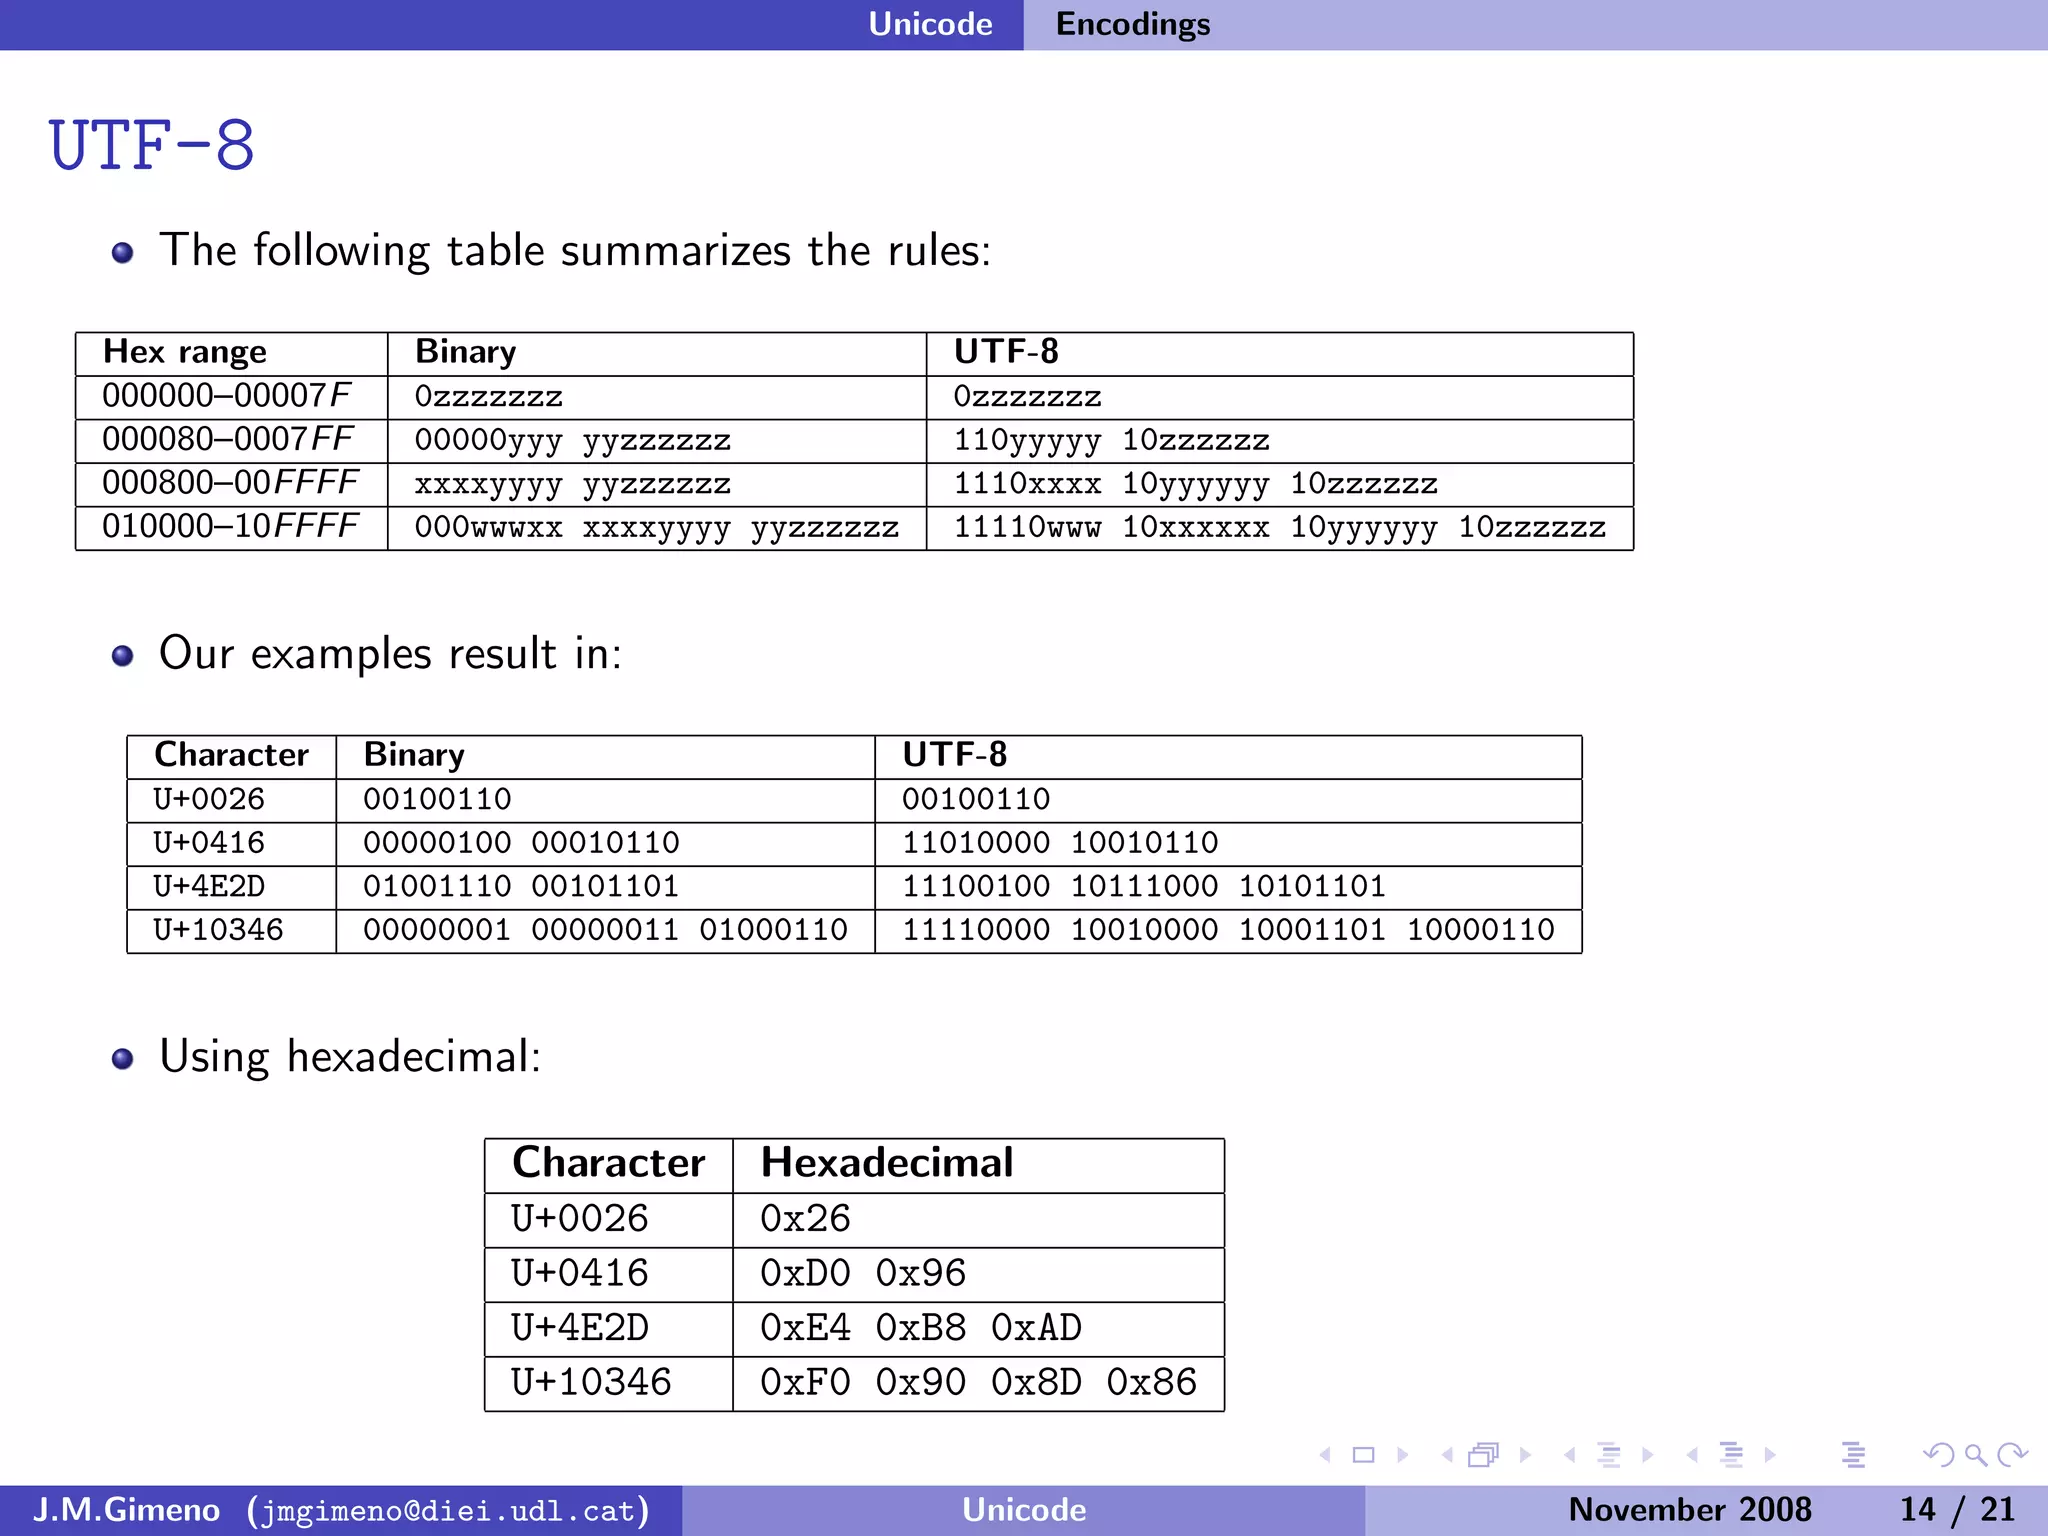Go to previous slide with left arrow
The image size is (2048, 1536).
1326,1455
